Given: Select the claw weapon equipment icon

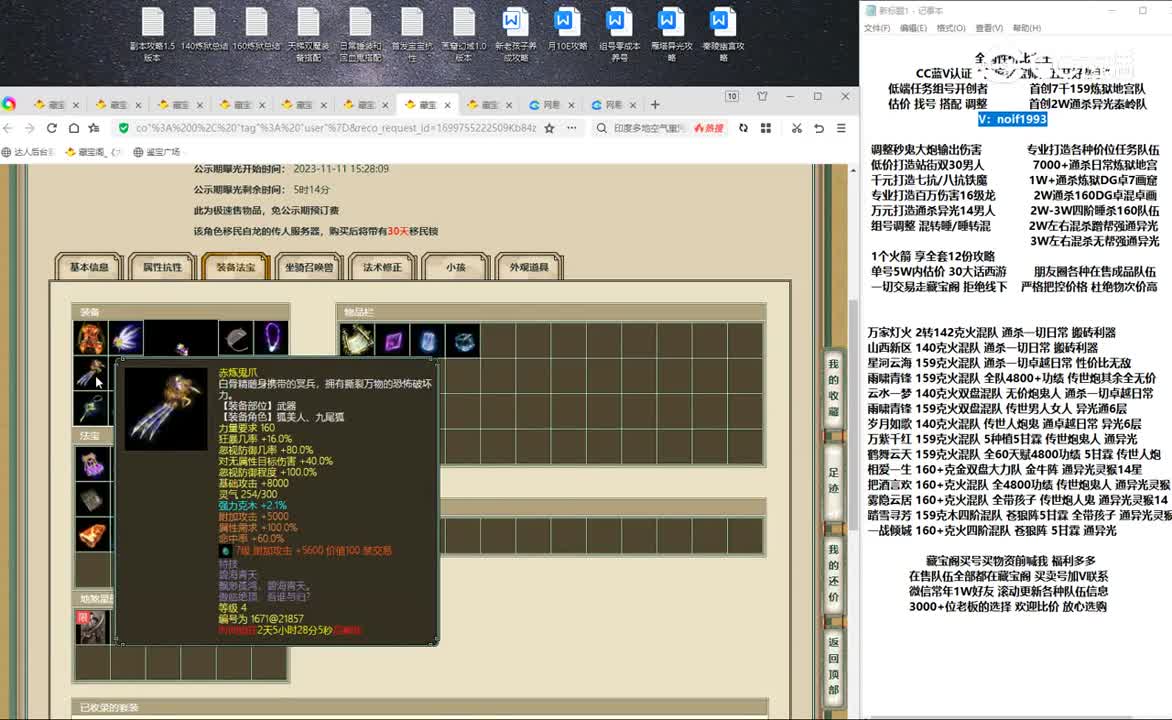Looking at the screenshot, I should point(90,373).
